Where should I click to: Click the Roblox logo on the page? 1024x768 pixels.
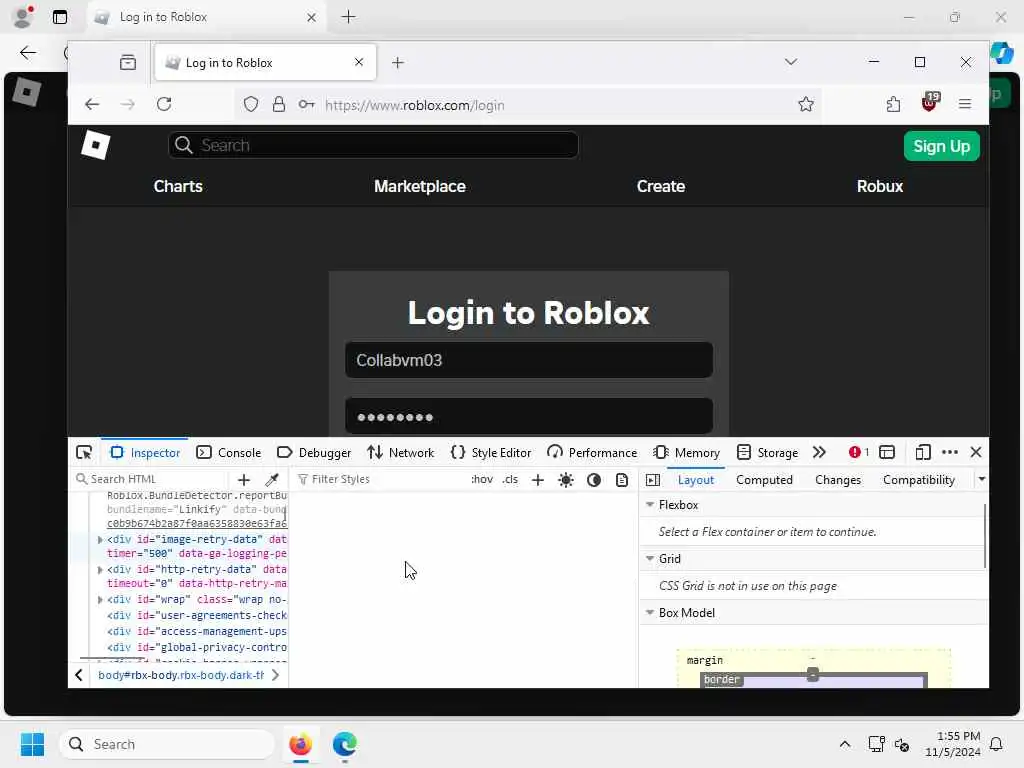(95, 145)
